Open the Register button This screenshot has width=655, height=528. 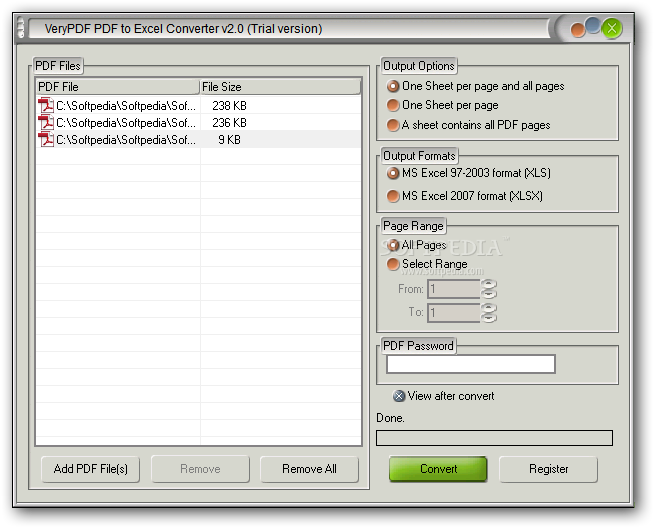(x=548, y=469)
